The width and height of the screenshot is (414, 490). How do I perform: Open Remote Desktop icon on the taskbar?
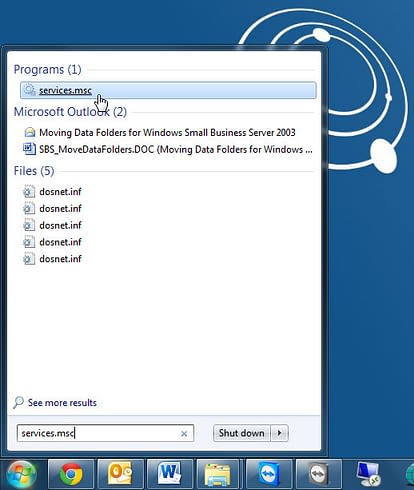[368, 474]
